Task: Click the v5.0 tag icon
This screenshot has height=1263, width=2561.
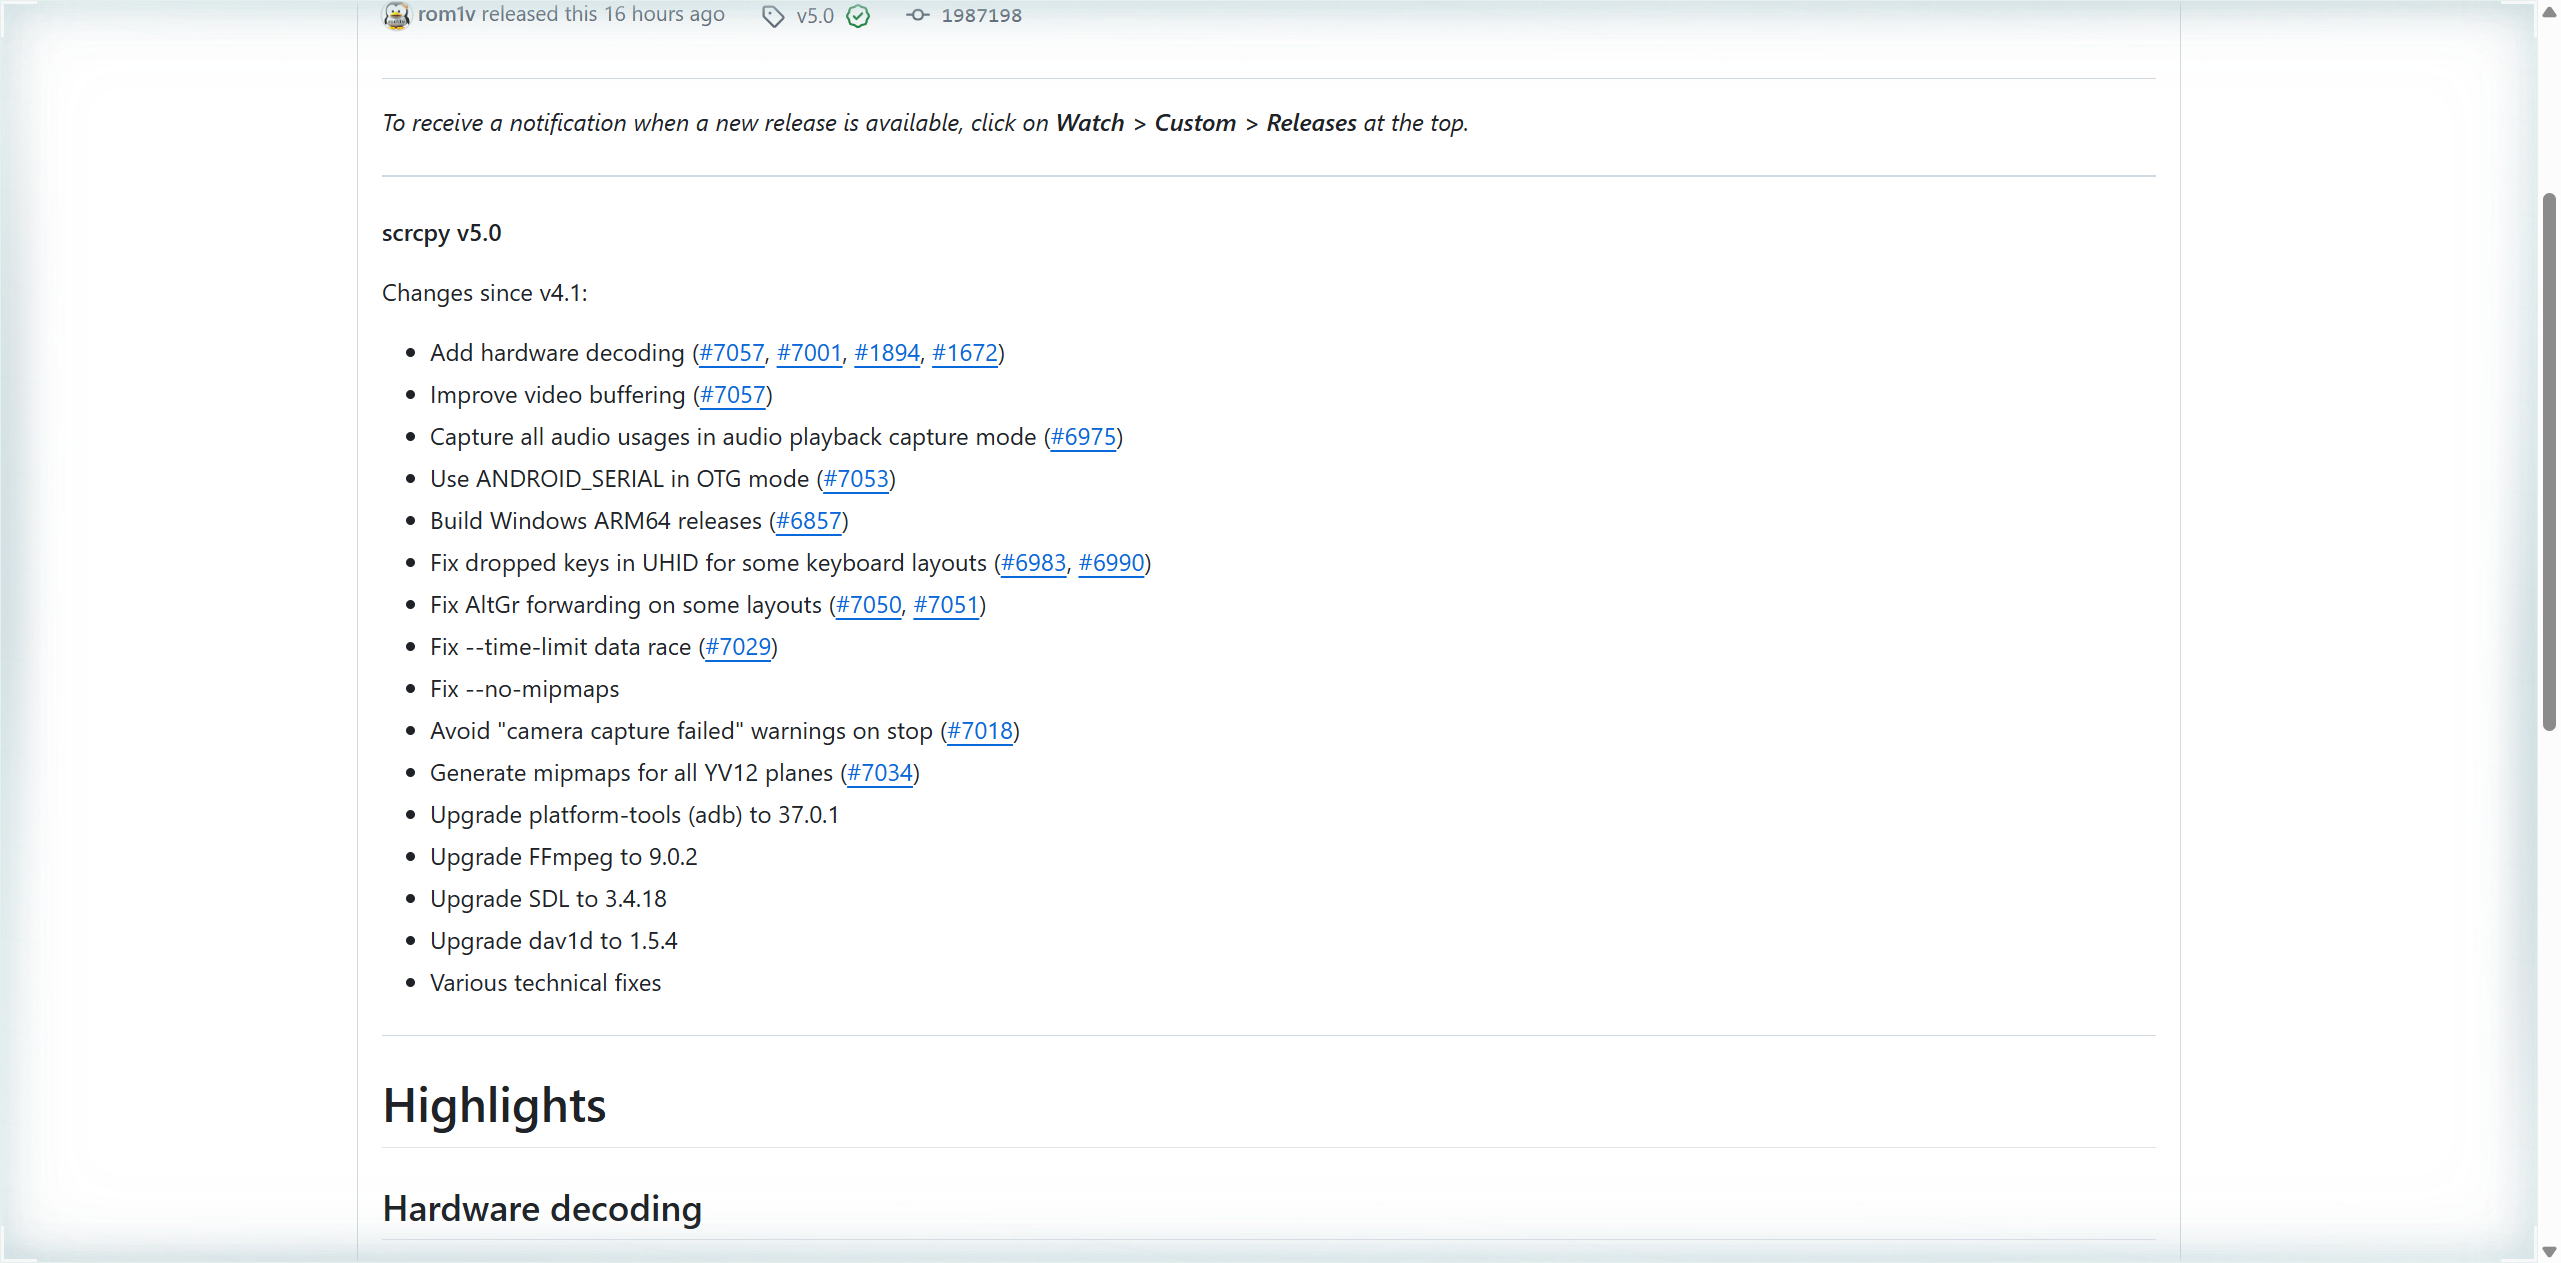Action: 773,16
